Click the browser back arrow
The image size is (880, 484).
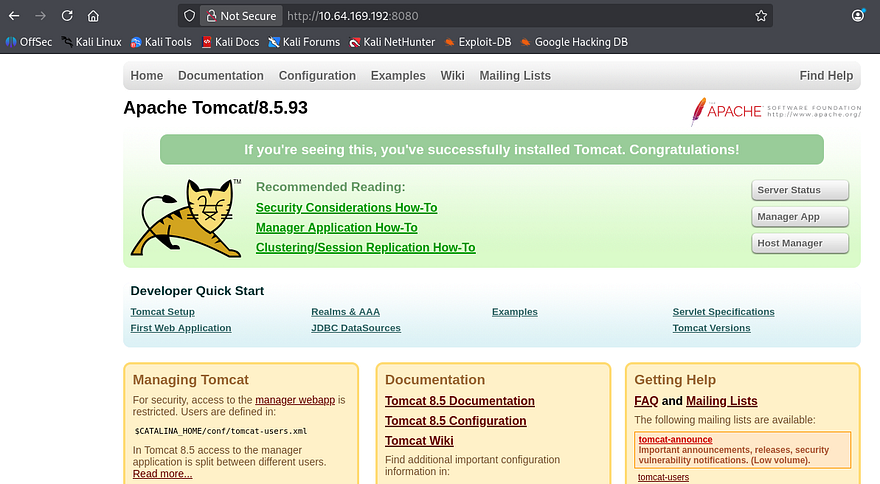[14, 16]
